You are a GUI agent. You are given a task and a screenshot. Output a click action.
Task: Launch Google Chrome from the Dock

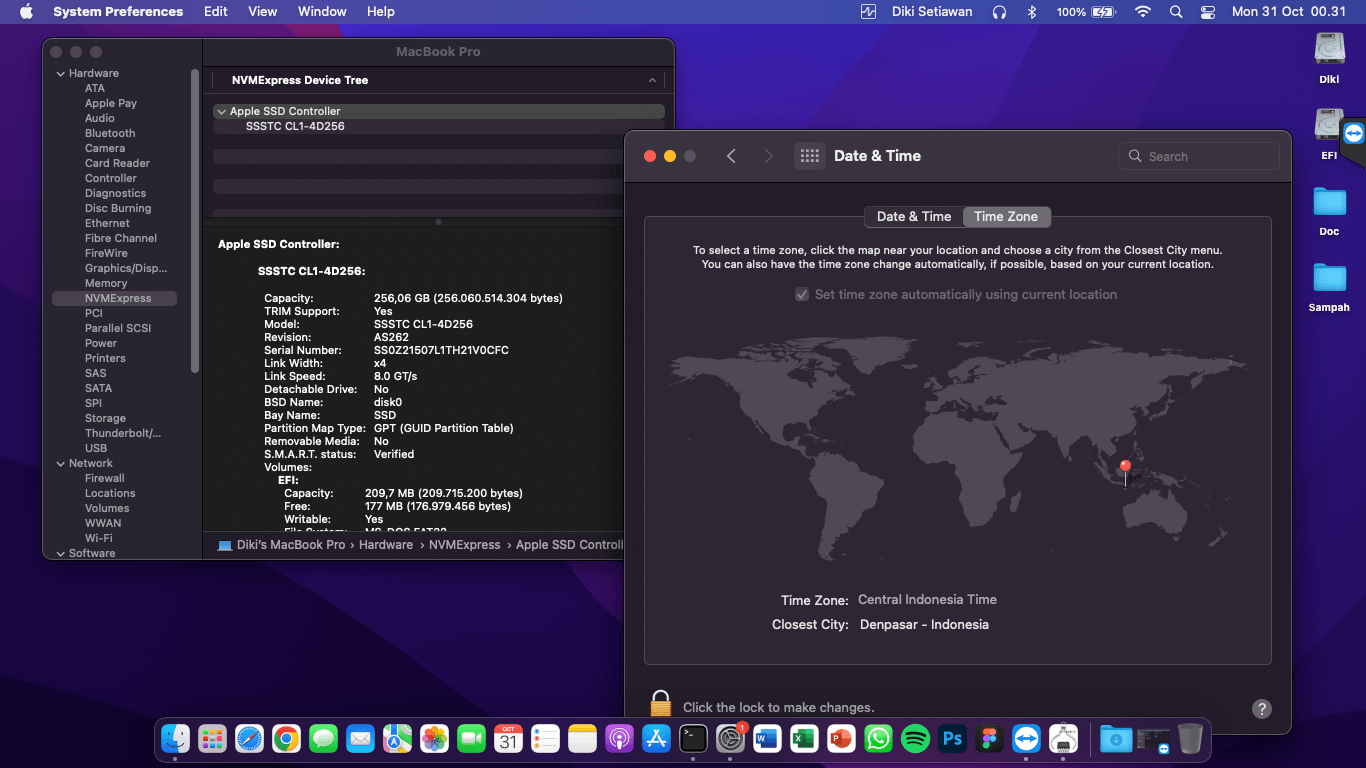[286, 739]
